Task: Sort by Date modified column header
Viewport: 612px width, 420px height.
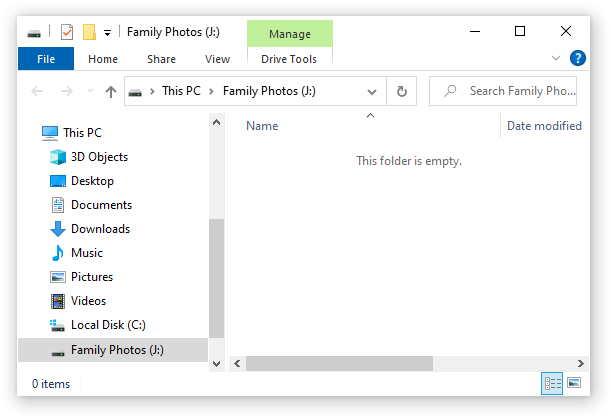Action: [x=544, y=126]
